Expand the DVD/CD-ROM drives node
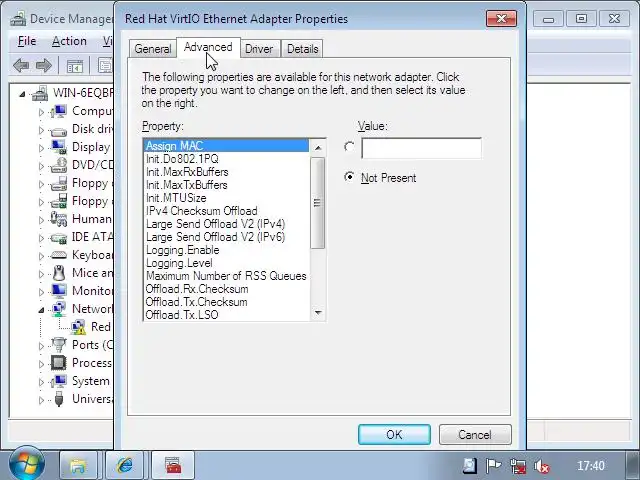Image resolution: width=640 pixels, height=480 pixels. pyautogui.click(x=41, y=166)
